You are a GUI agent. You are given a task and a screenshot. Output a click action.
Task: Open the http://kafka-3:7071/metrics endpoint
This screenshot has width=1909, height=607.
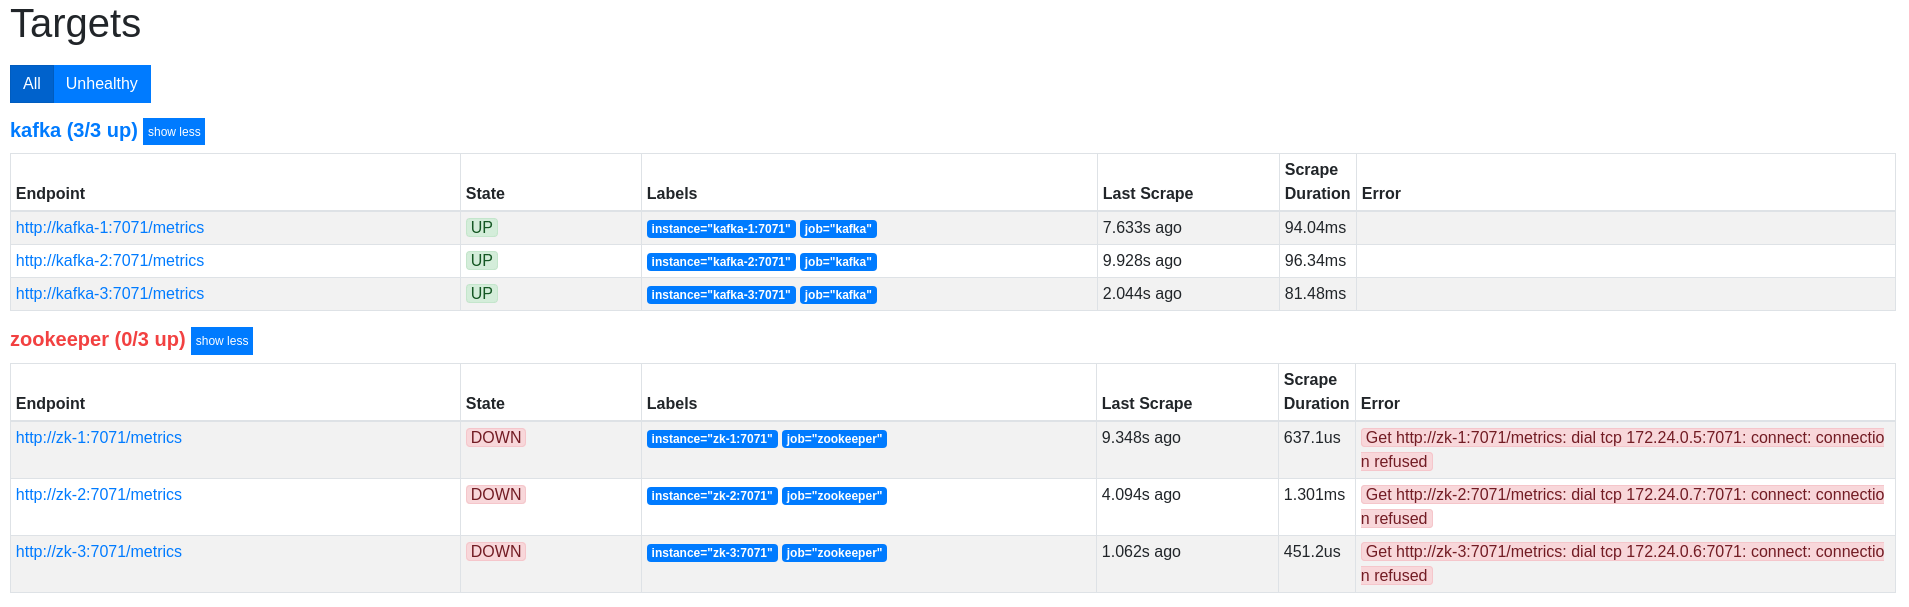(x=110, y=294)
